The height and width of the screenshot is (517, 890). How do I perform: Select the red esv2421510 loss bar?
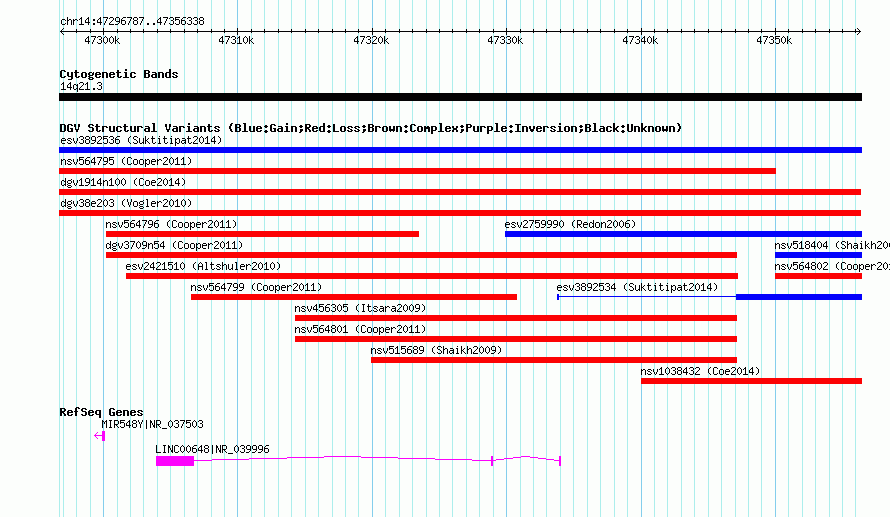coord(432,276)
